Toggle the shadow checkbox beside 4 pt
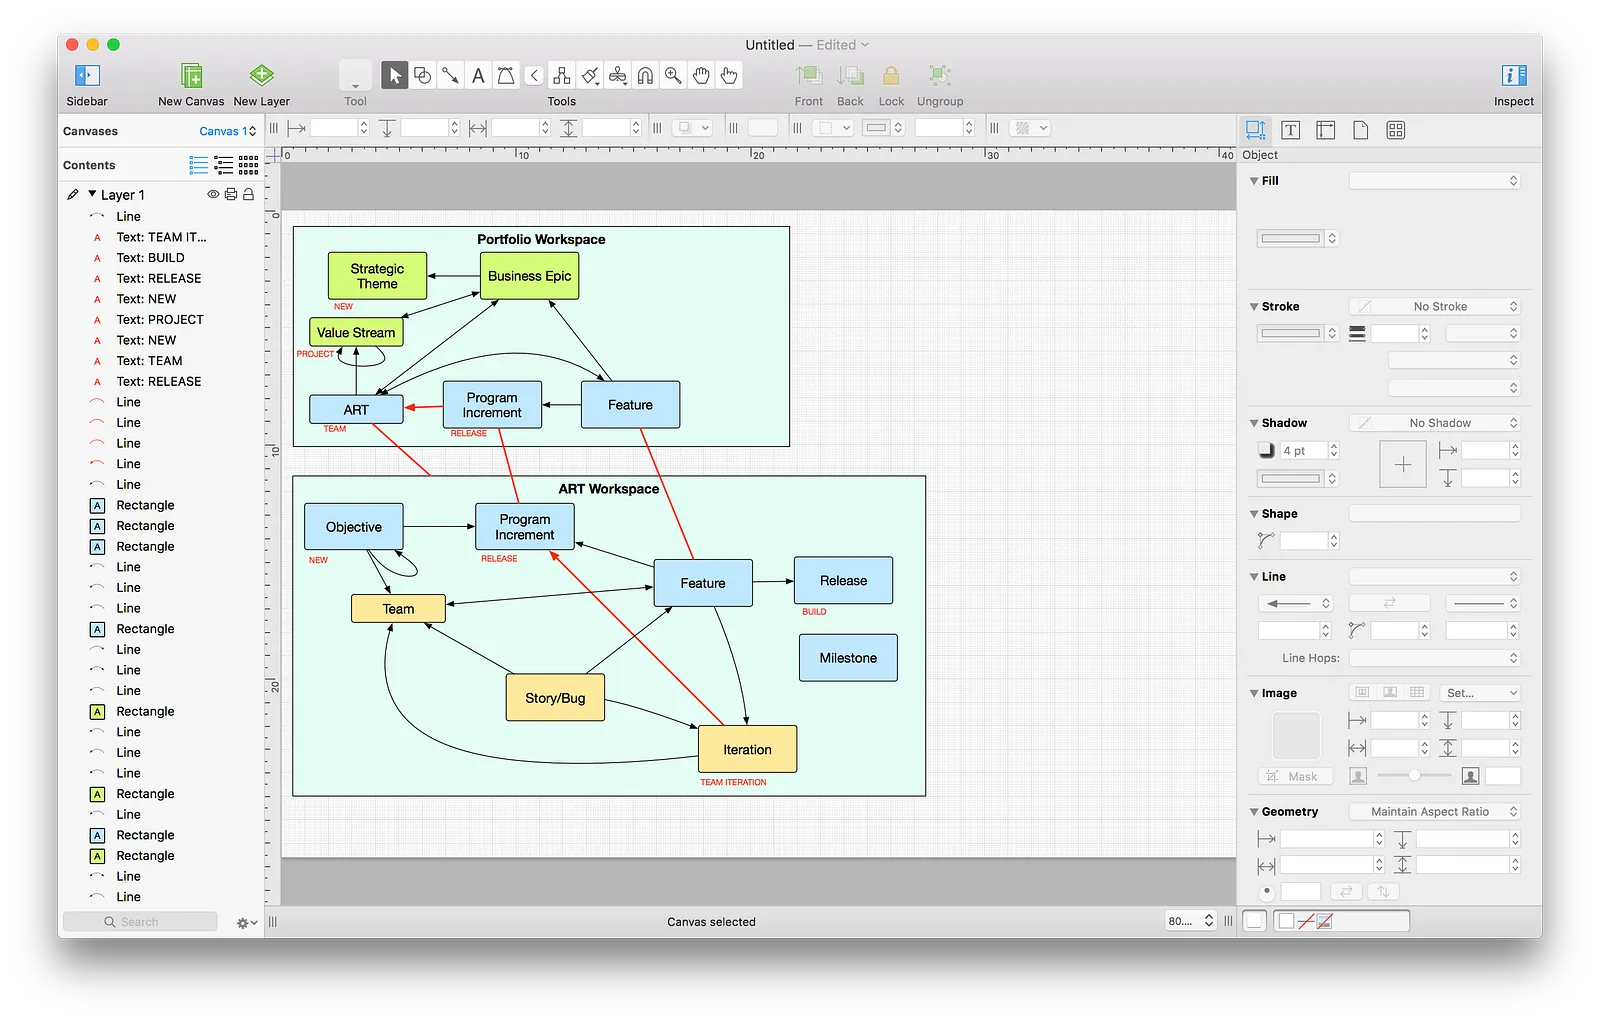This screenshot has height=1021, width=1600. tap(1266, 450)
